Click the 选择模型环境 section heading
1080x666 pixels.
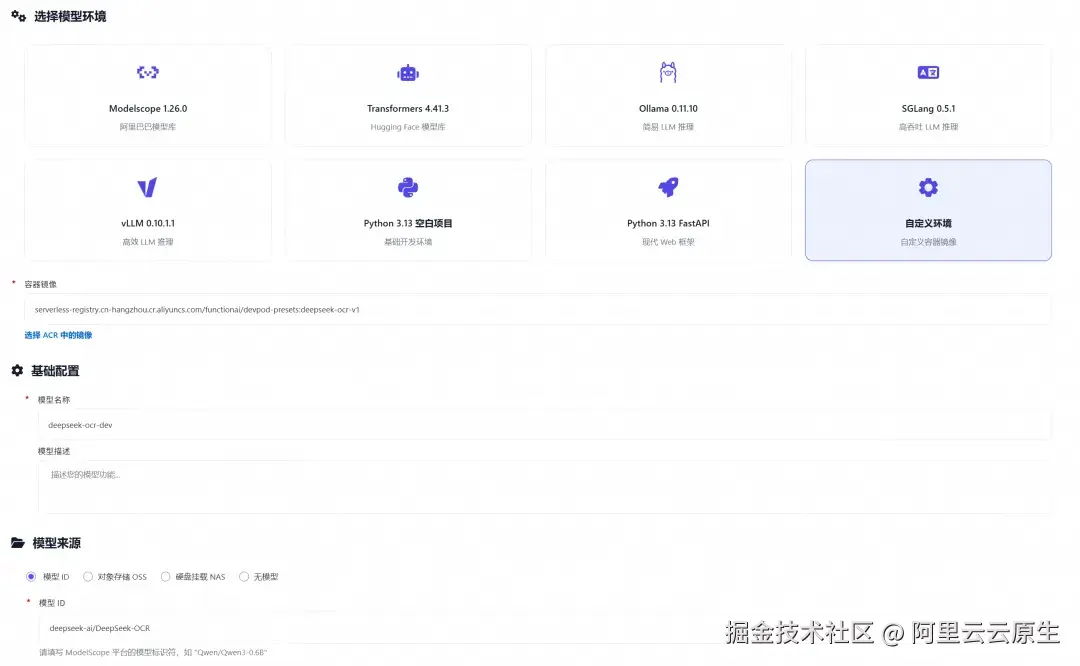(70, 17)
